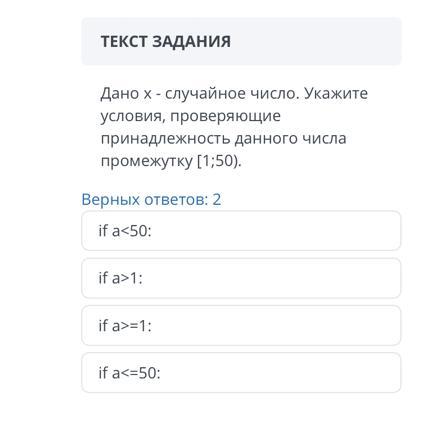
Task: Click the 'Дано x - случайное число' sentence
Action: pyautogui.click(x=198, y=93)
